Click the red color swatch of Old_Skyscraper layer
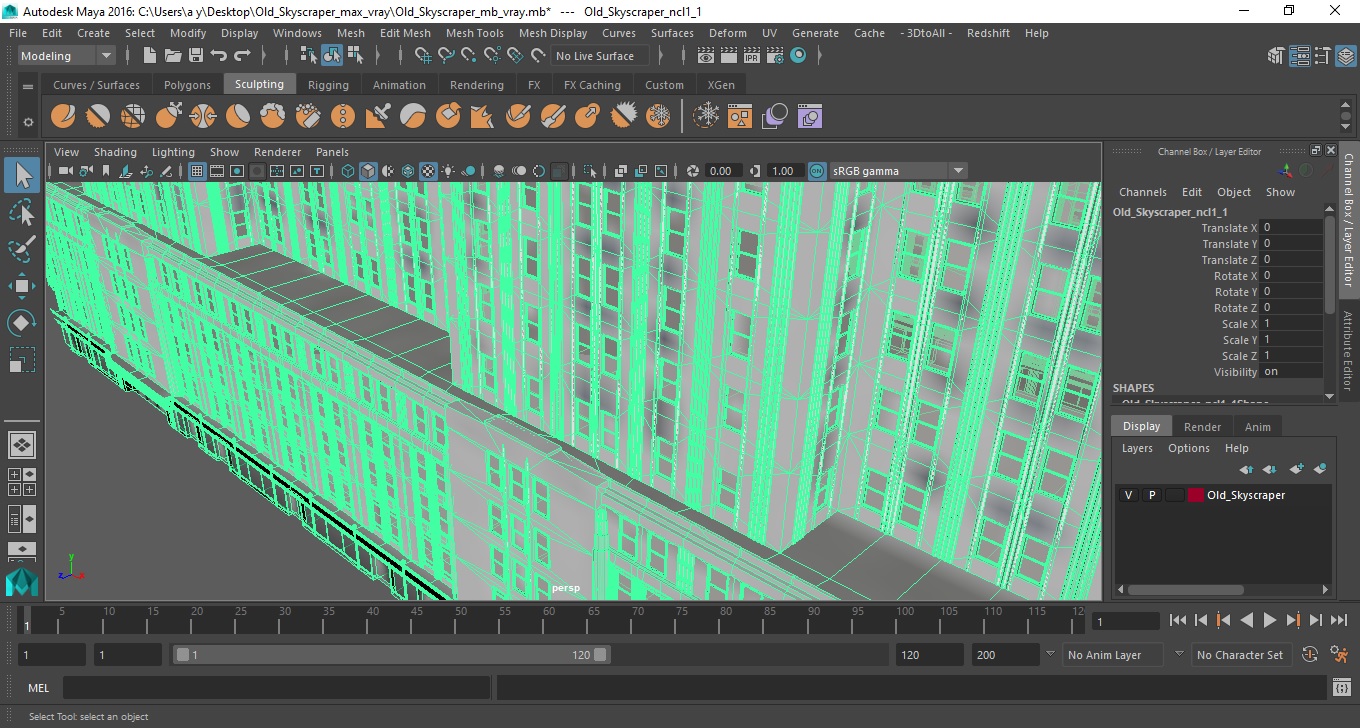The image size is (1360, 728). click(x=1195, y=495)
